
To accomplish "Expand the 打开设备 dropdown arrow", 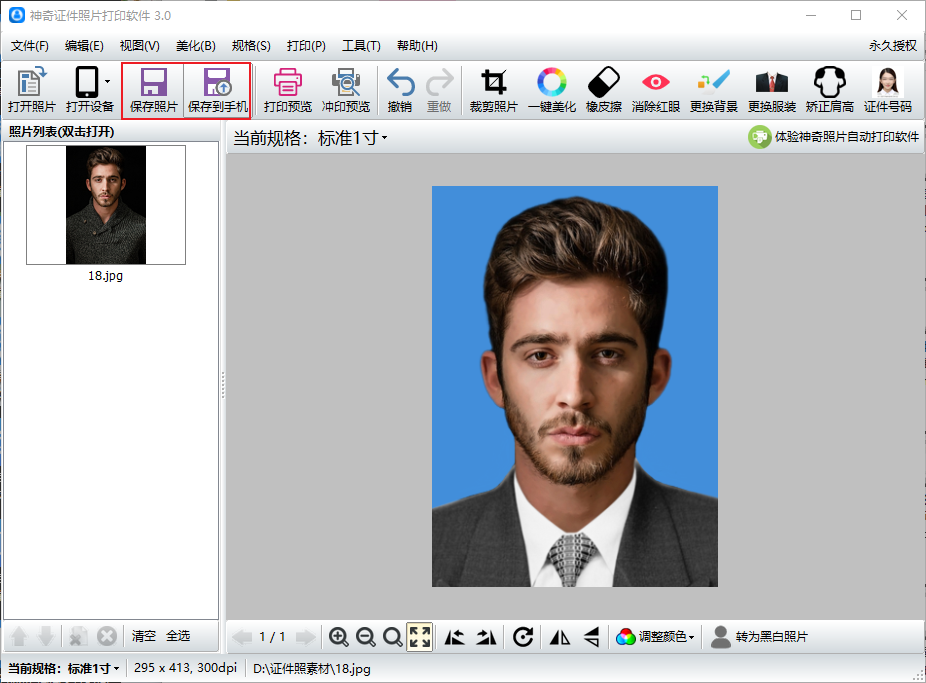I will [x=107, y=81].
